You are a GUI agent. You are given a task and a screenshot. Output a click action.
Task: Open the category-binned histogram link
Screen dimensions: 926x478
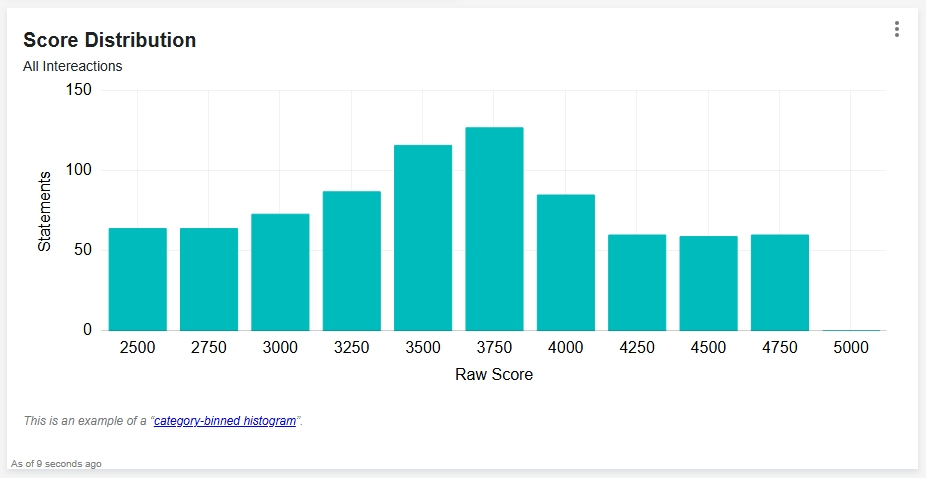click(224, 421)
